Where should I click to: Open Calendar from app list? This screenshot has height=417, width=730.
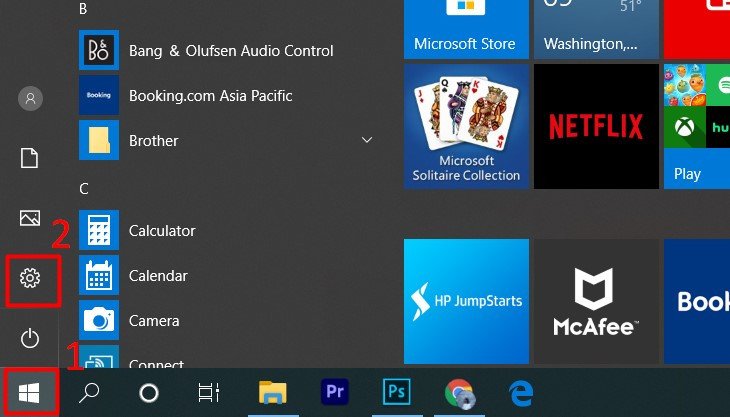click(158, 275)
